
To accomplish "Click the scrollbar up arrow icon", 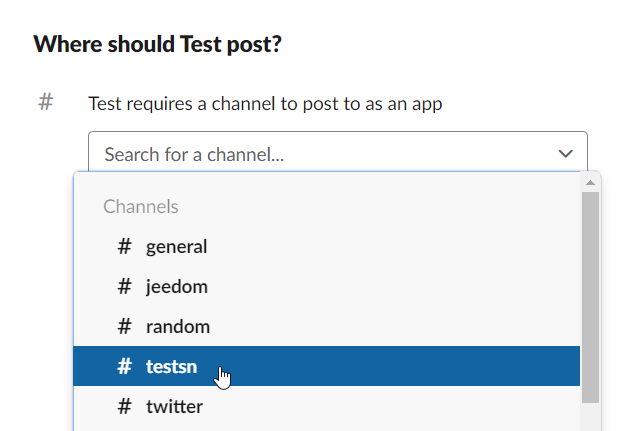I will pos(590,182).
